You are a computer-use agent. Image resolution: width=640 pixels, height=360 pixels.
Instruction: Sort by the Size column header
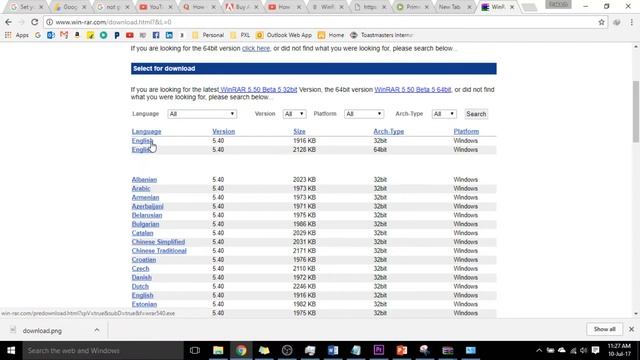[299, 131]
